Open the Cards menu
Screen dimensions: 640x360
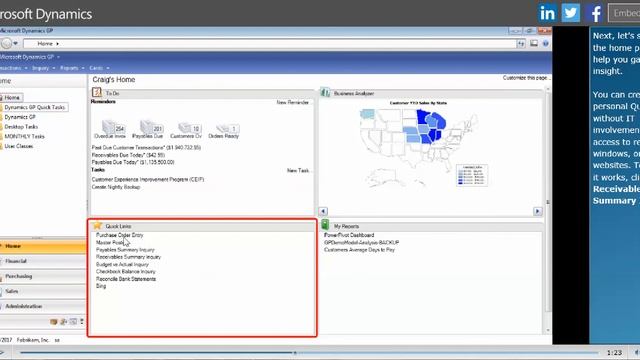pos(99,68)
